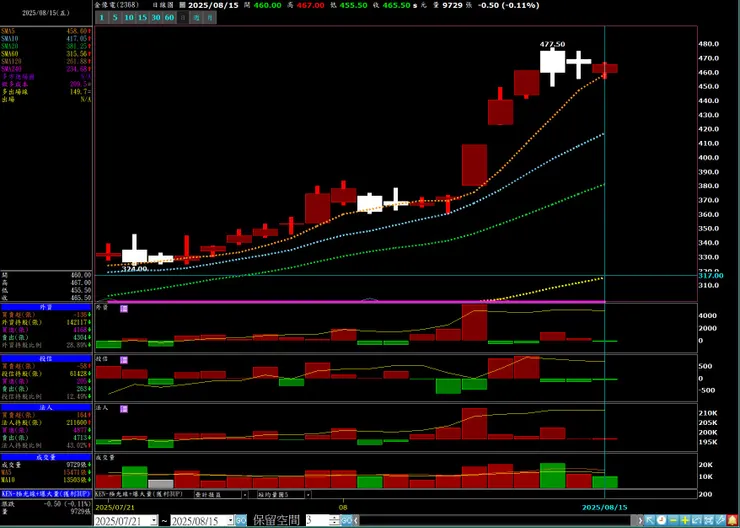The width and height of the screenshot is (740, 528).
Task: Click the SMA60 indicator row
Action: 46,54
